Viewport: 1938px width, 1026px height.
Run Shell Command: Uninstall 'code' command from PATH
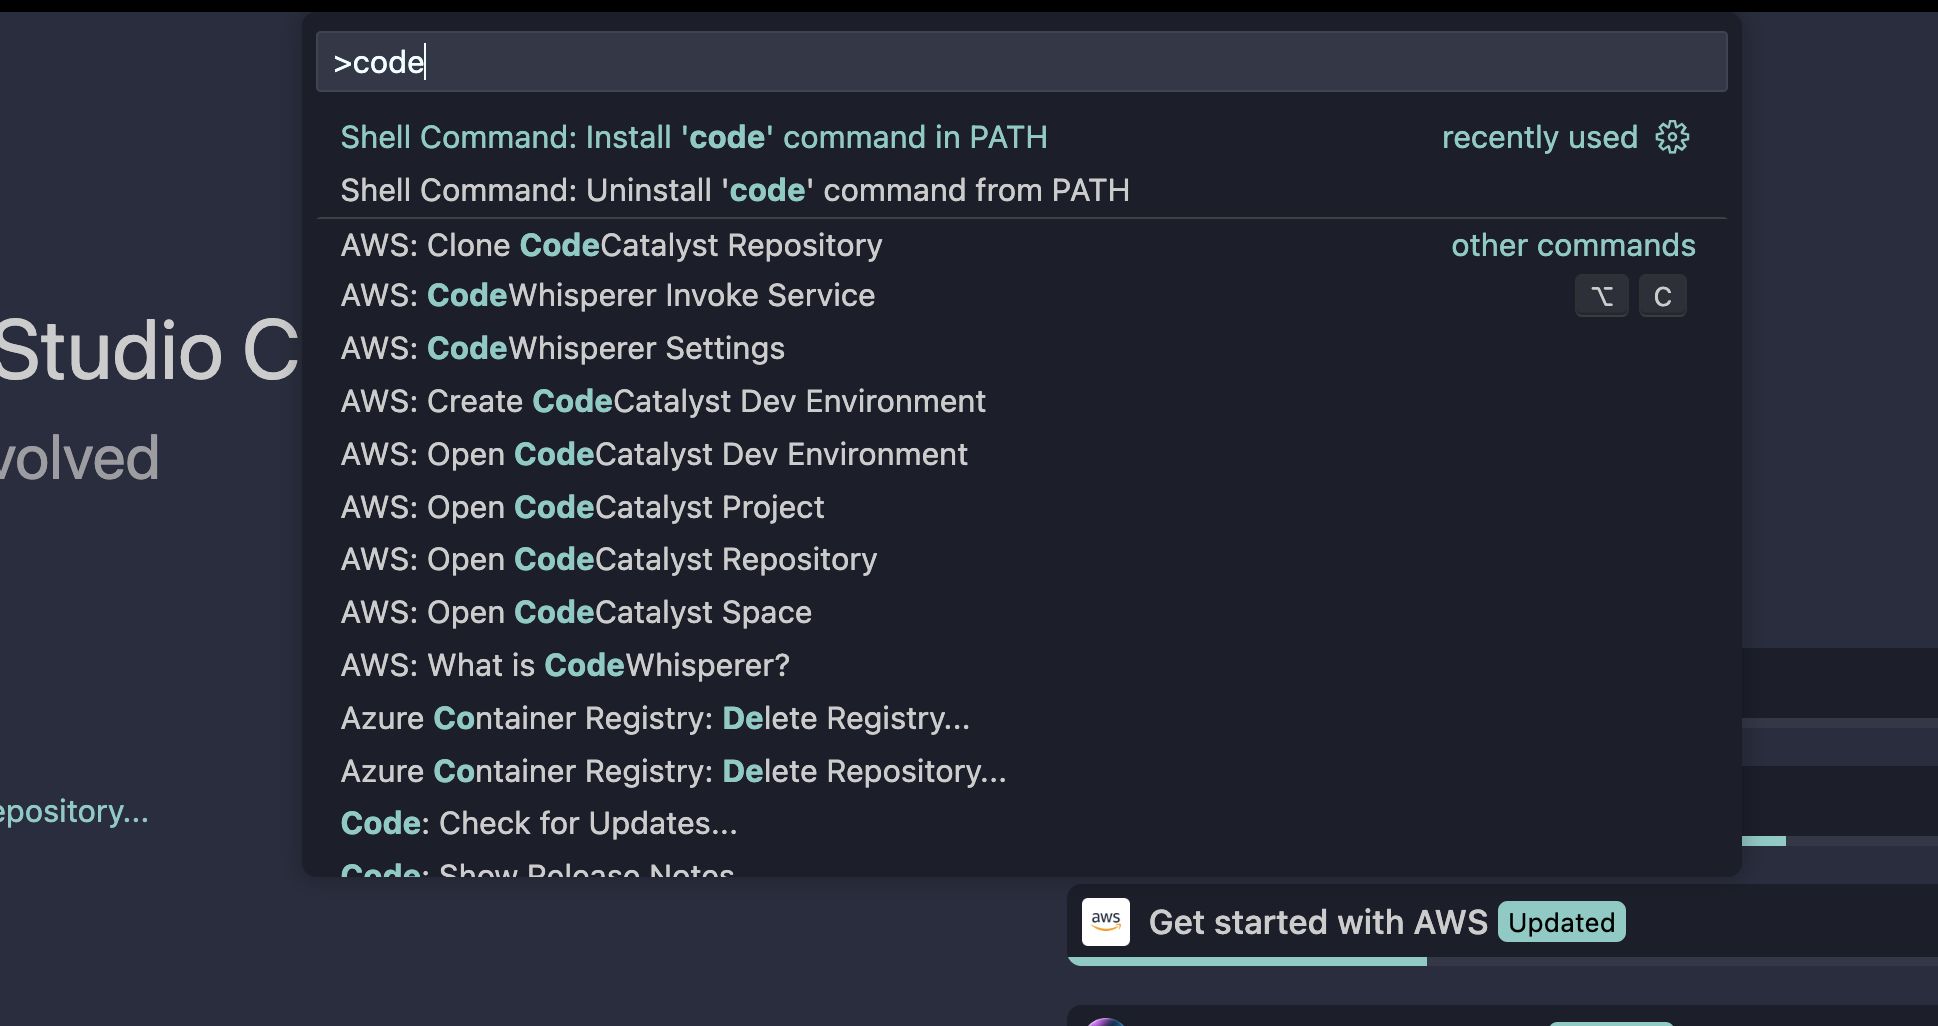735,190
